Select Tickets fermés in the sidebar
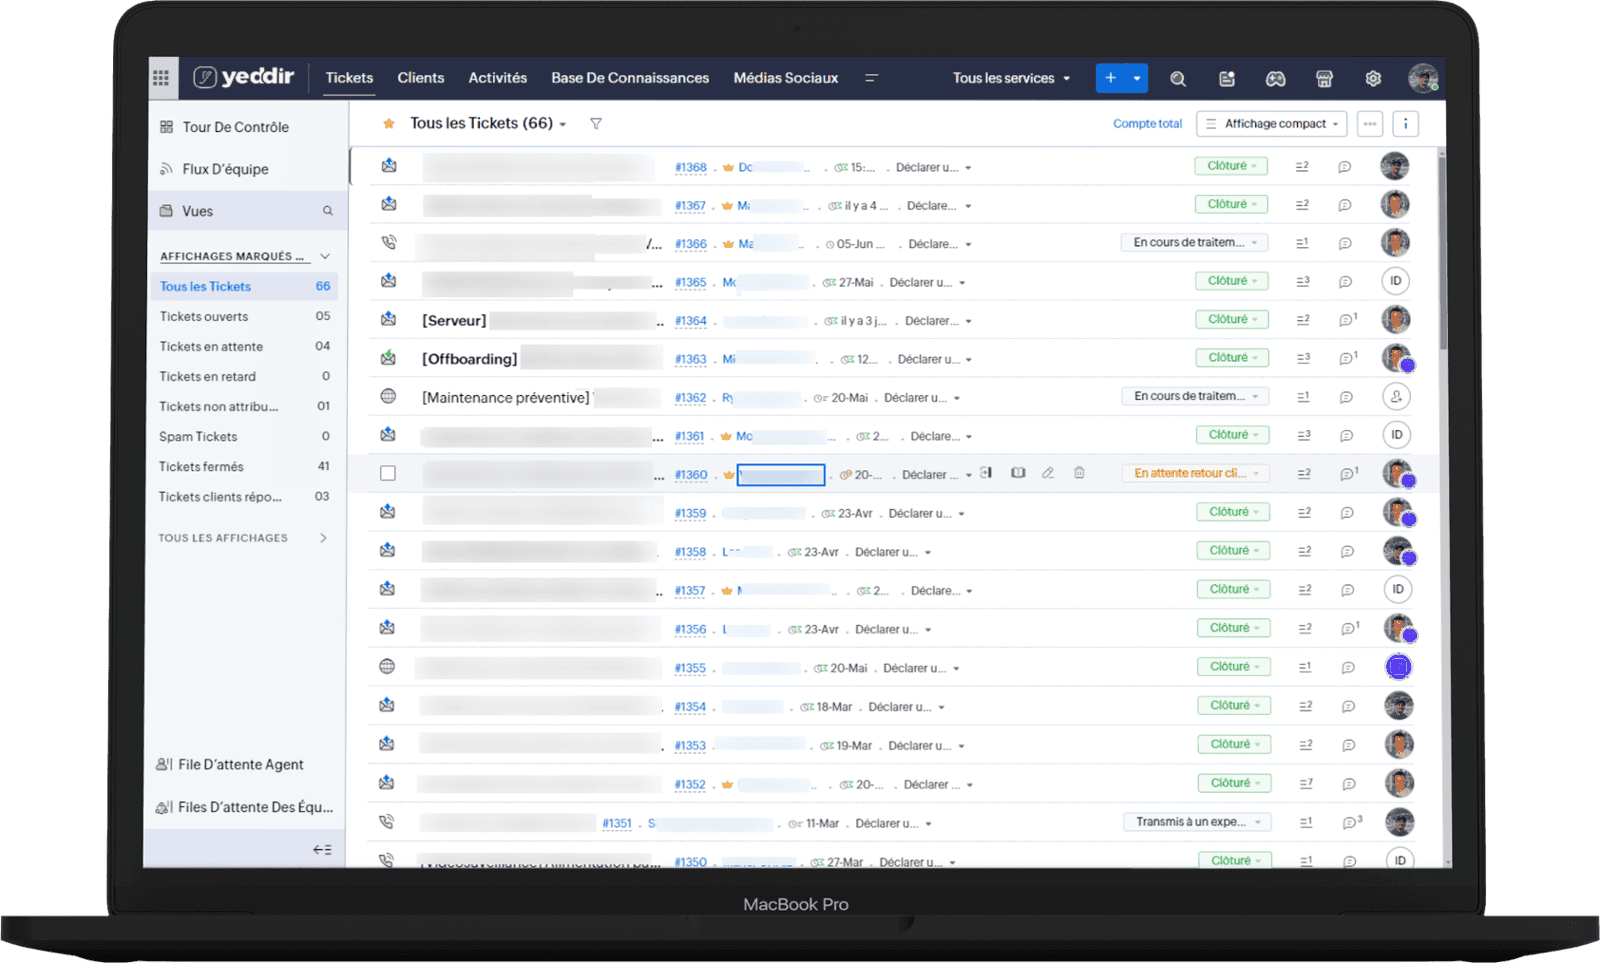 tap(201, 467)
